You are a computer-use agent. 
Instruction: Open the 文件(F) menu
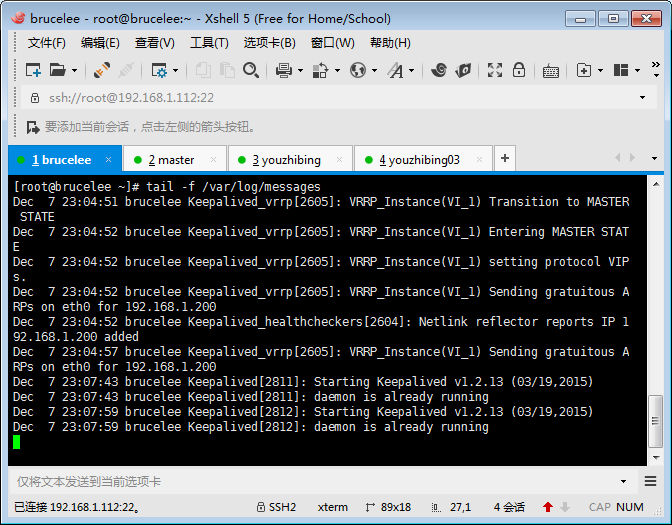point(46,42)
